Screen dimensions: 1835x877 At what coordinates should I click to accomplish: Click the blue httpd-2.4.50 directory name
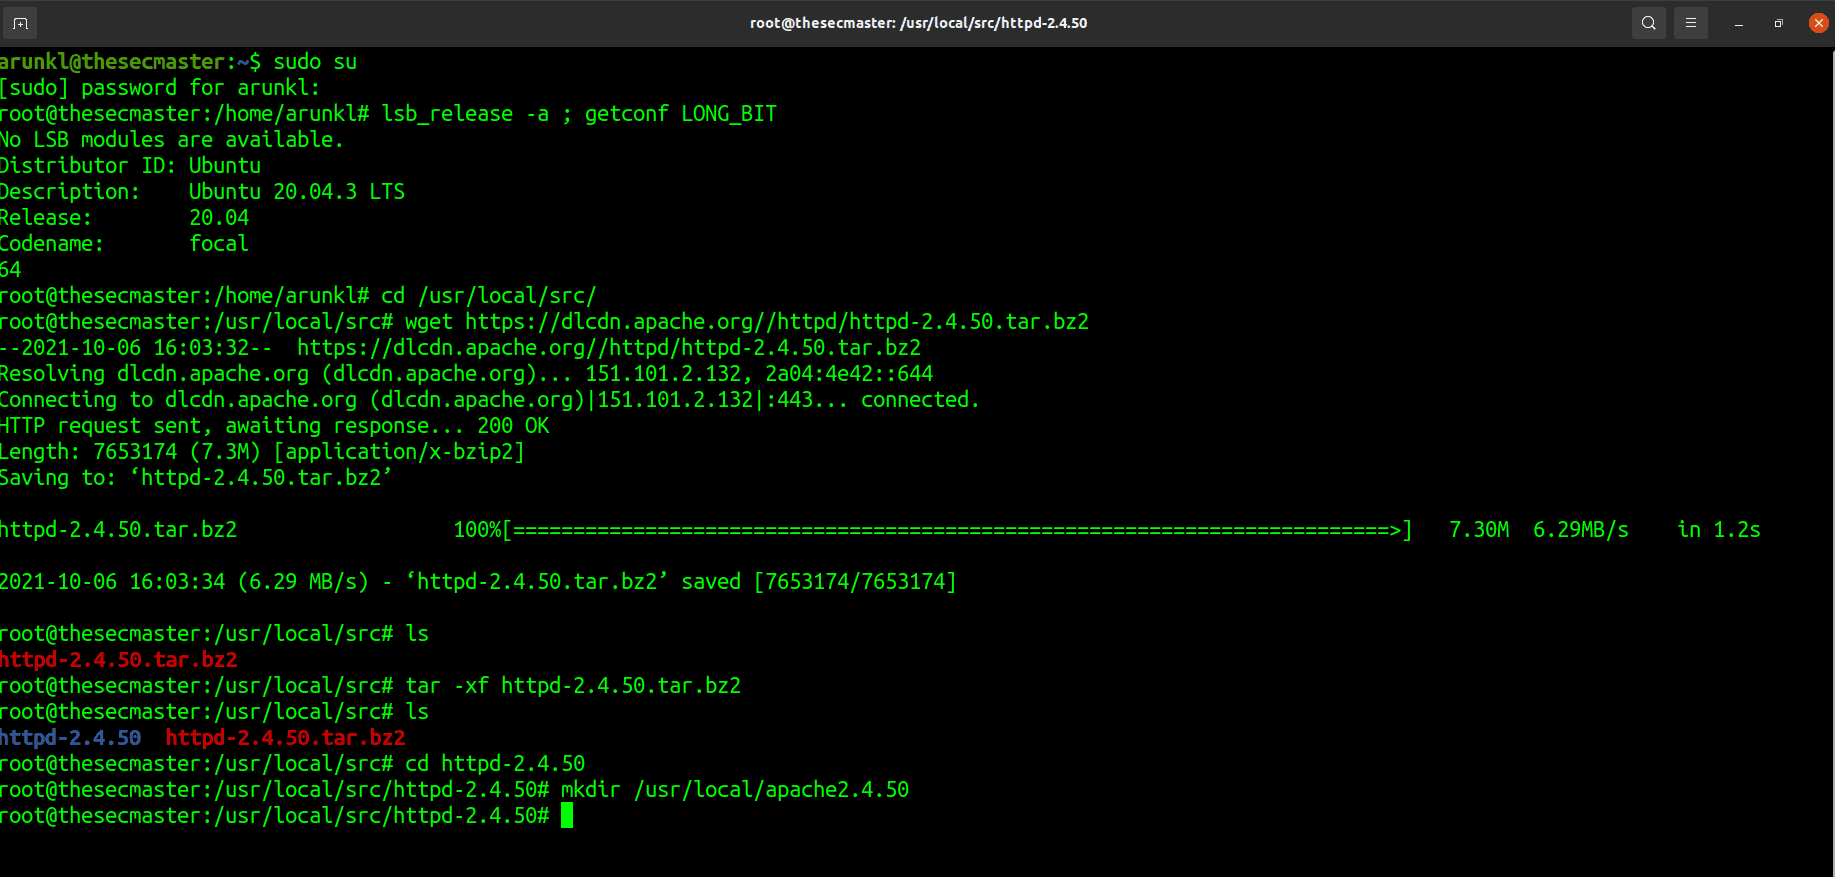coord(71,738)
